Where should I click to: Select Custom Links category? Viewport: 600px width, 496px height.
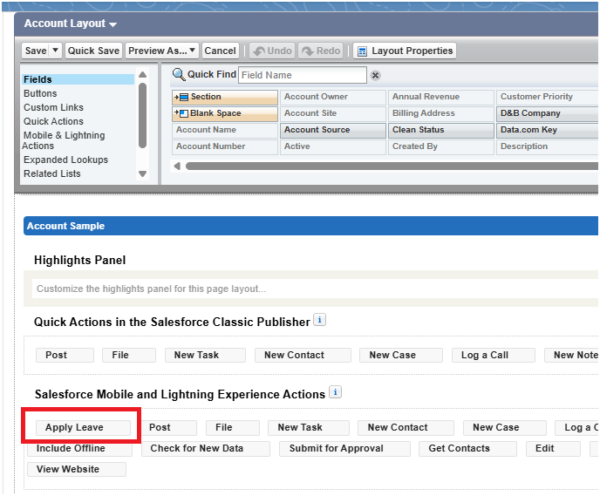click(53, 107)
